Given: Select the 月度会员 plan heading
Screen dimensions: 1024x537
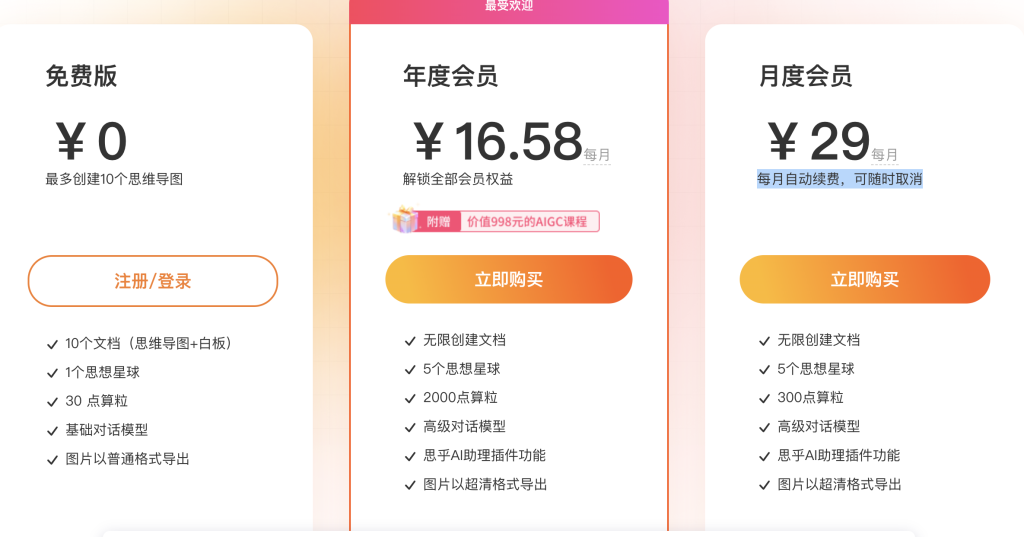Looking at the screenshot, I should point(805,76).
